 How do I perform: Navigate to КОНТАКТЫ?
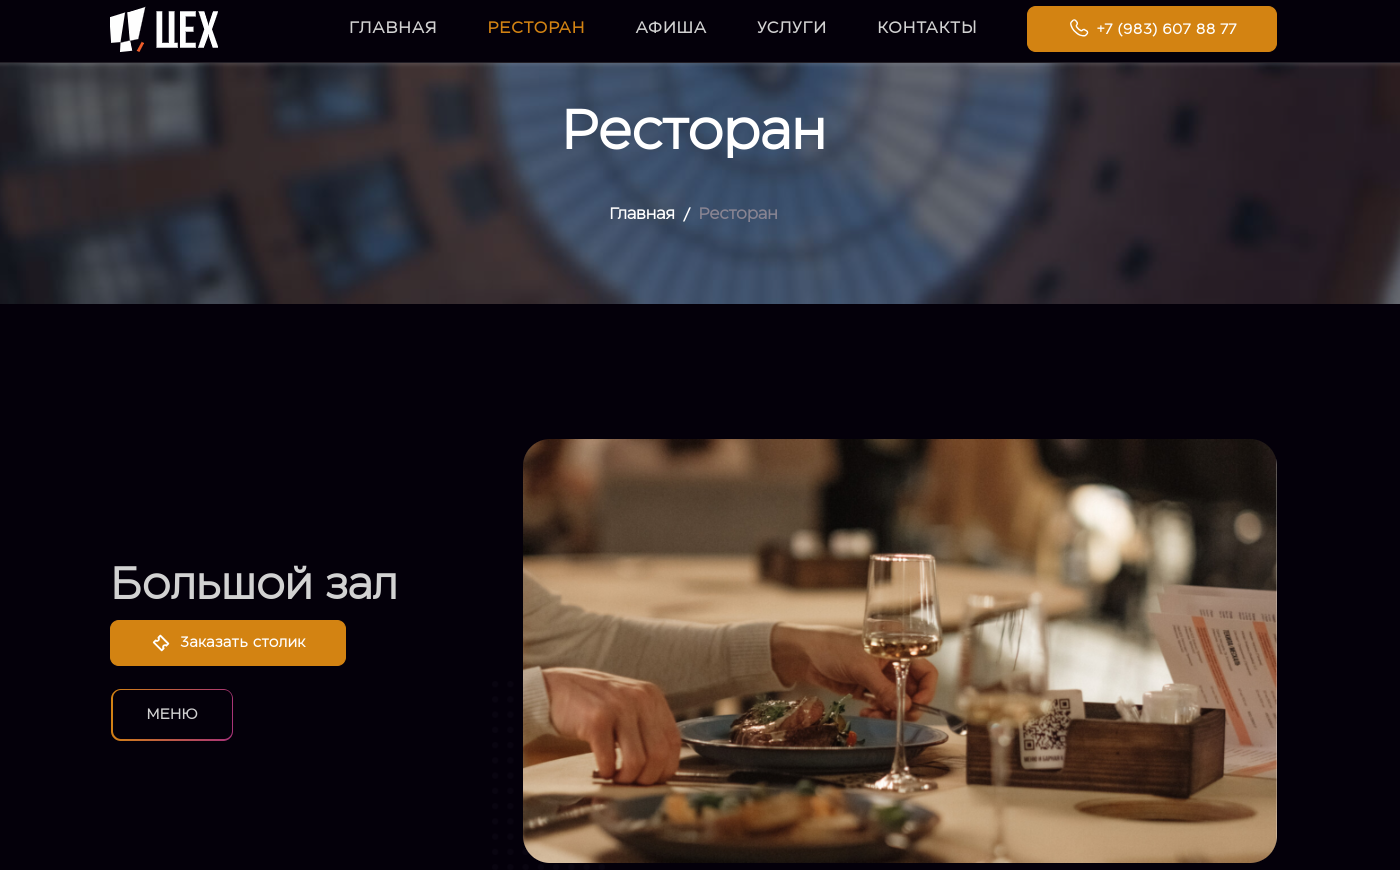click(x=927, y=28)
